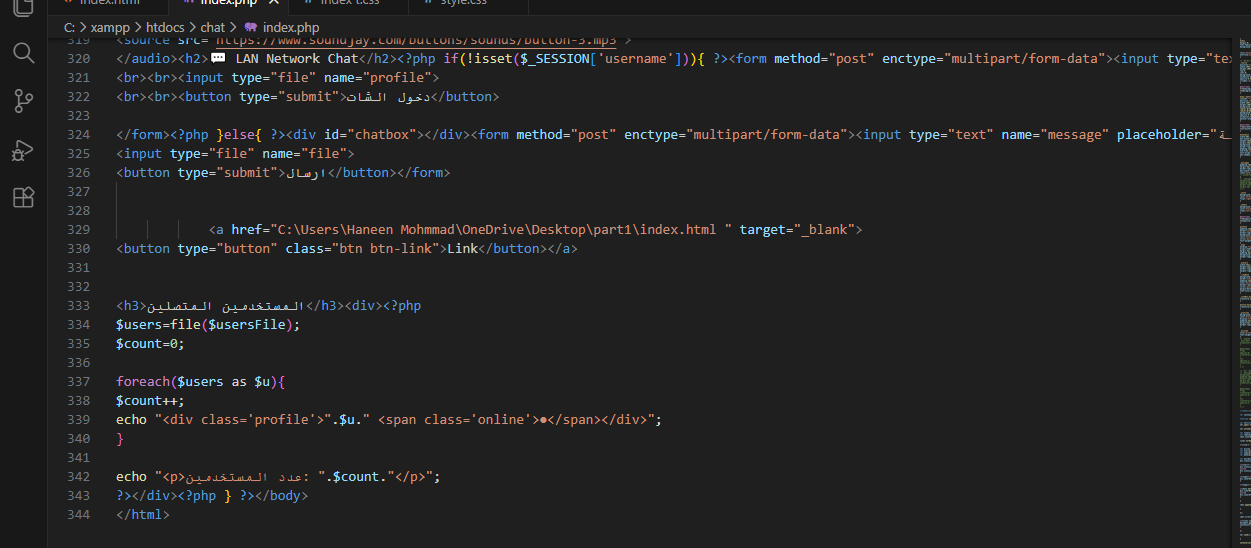Open the Explorer view icon
This screenshot has width=1251, height=548.
pos(23,8)
